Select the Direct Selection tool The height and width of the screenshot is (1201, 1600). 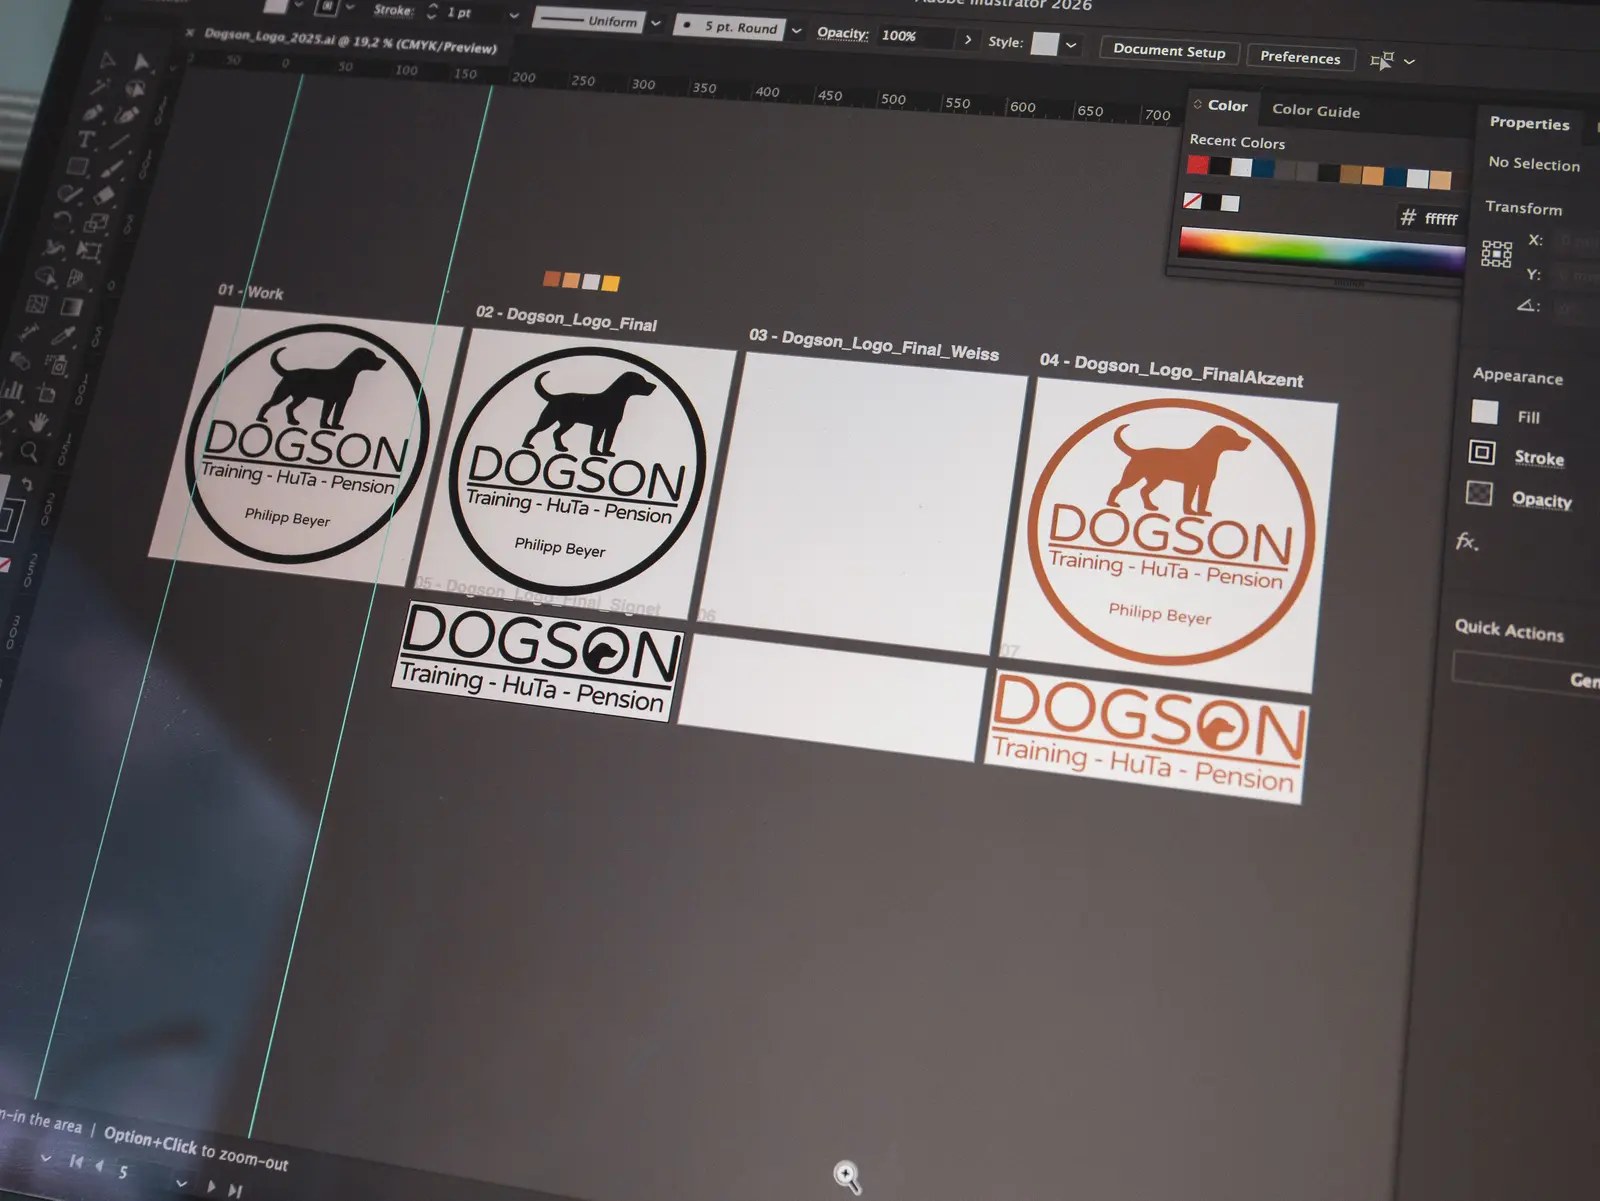pyautogui.click(x=141, y=62)
